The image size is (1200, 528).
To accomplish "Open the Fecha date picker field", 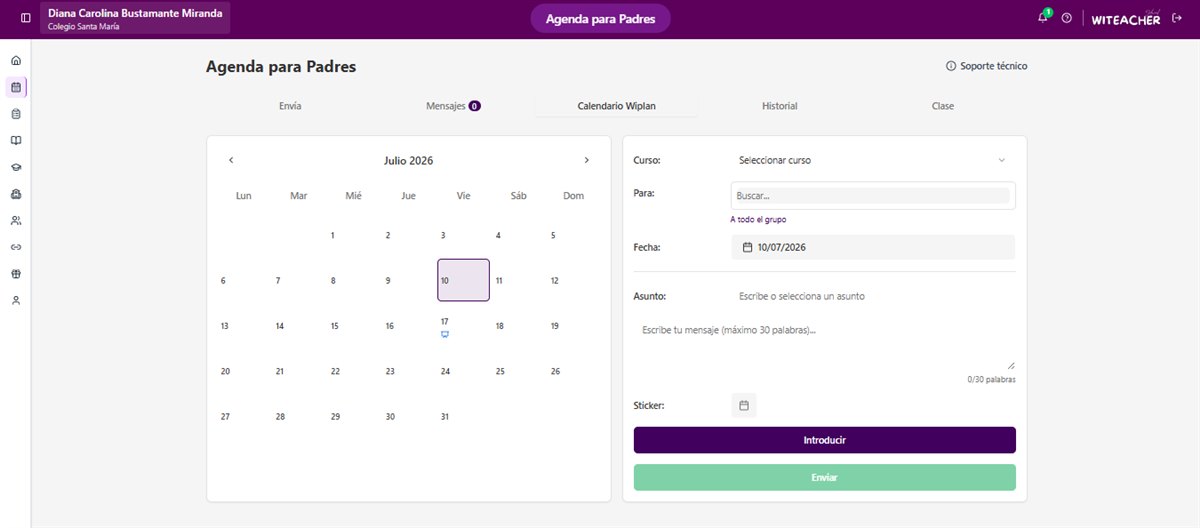I will click(x=873, y=247).
